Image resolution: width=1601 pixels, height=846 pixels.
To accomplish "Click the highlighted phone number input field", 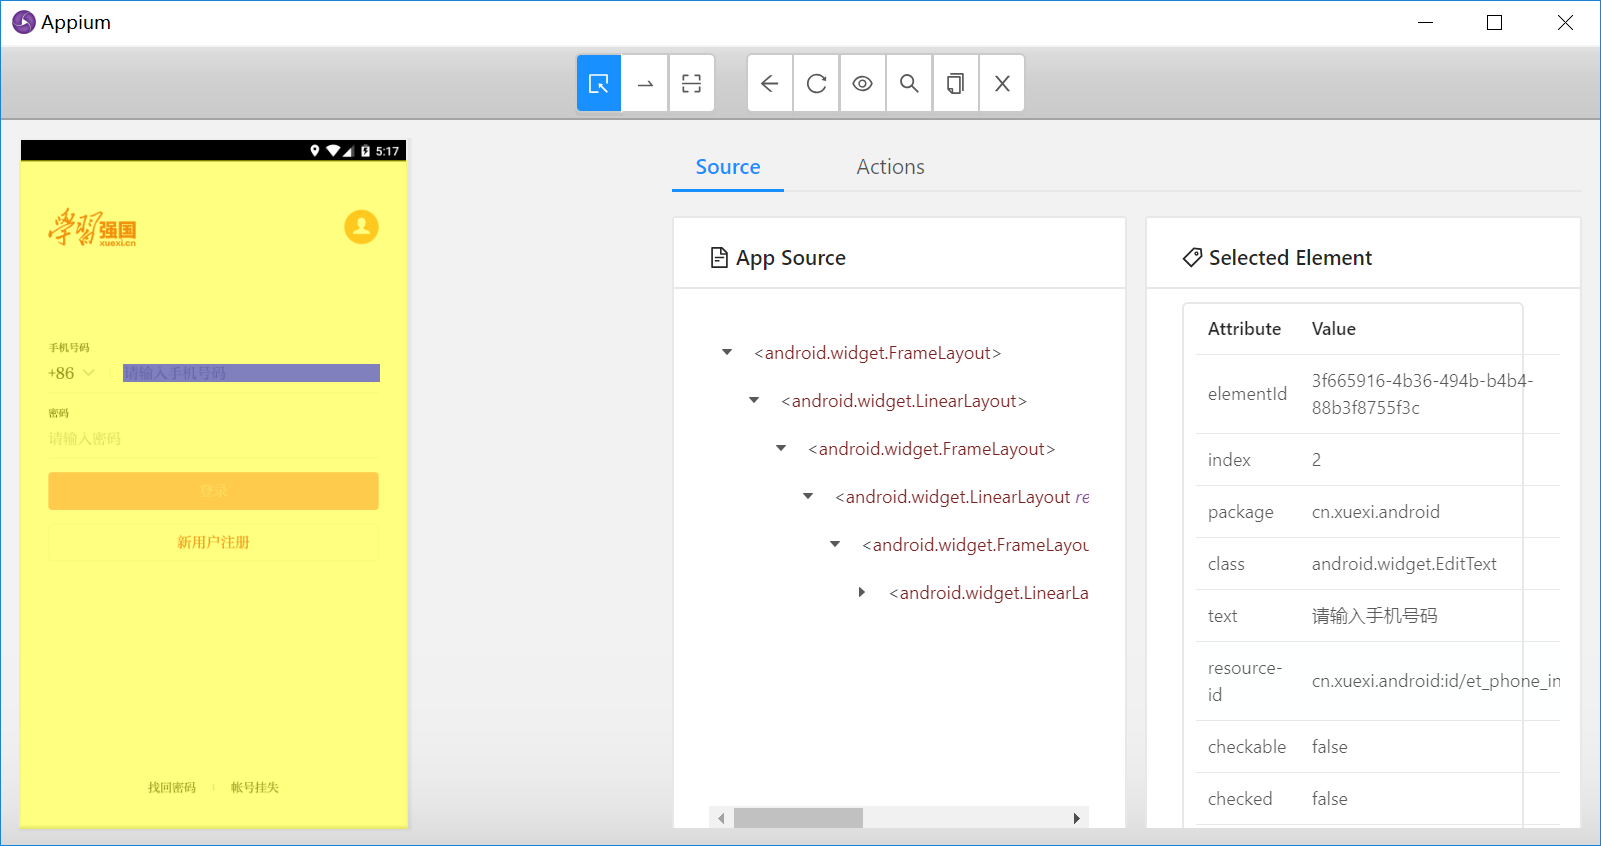I will (x=251, y=373).
